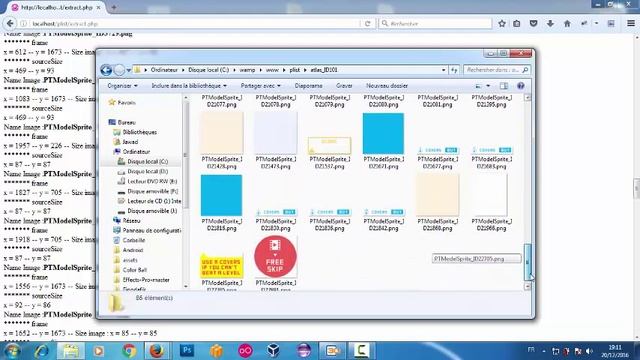Reload the Firefox page
The image size is (640, 360).
[x=367, y=24]
